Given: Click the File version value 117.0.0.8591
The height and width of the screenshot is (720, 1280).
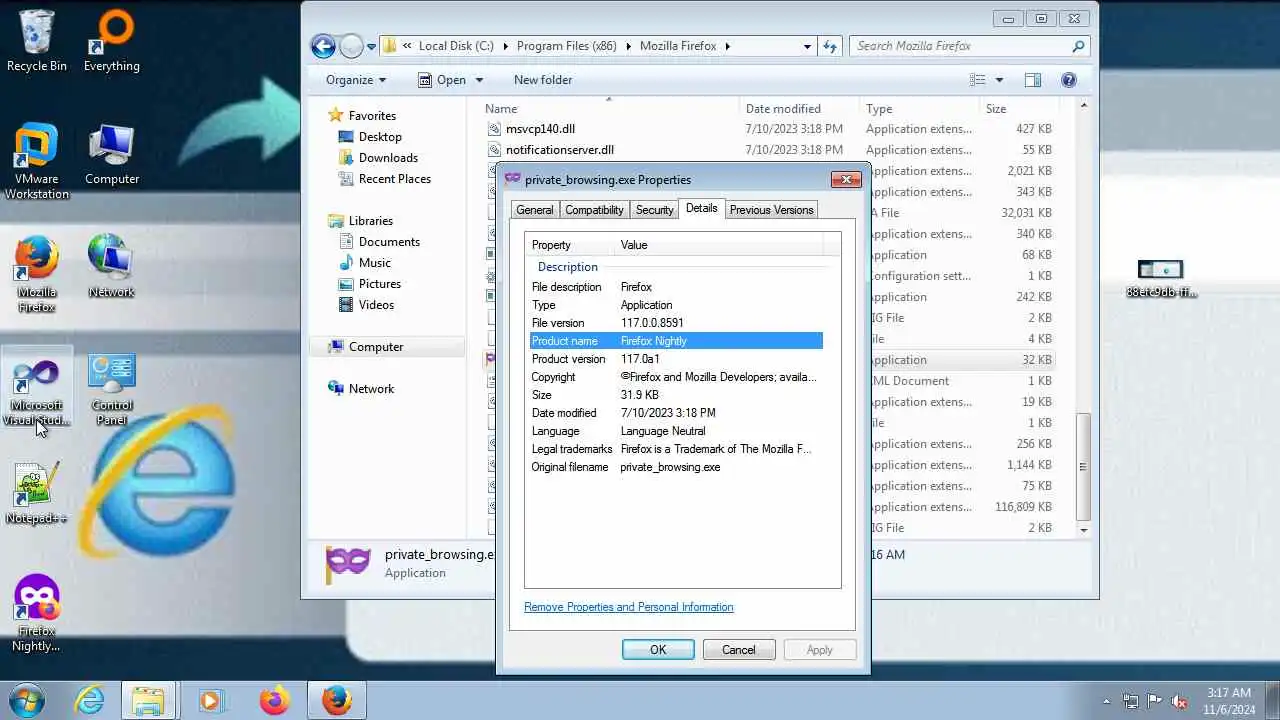Looking at the screenshot, I should tap(652, 323).
